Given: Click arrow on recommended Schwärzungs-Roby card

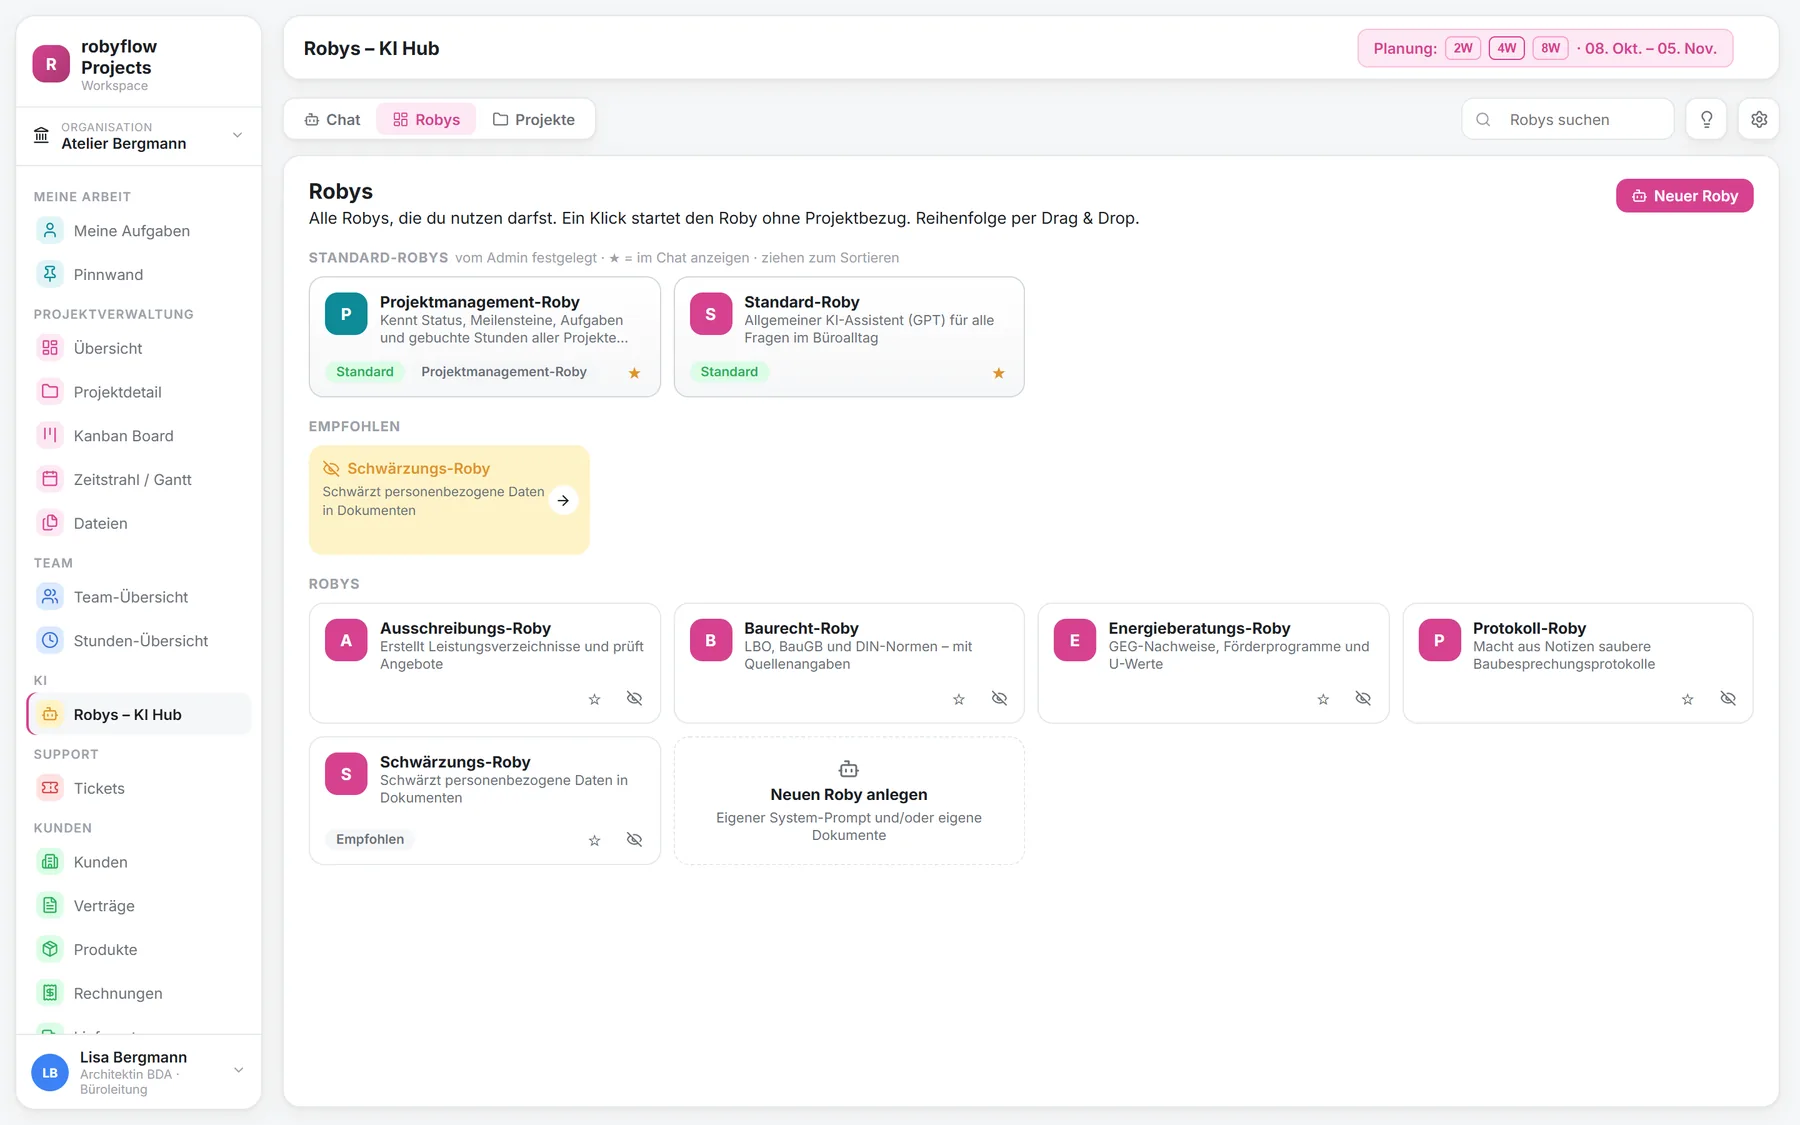Looking at the screenshot, I should coord(564,500).
